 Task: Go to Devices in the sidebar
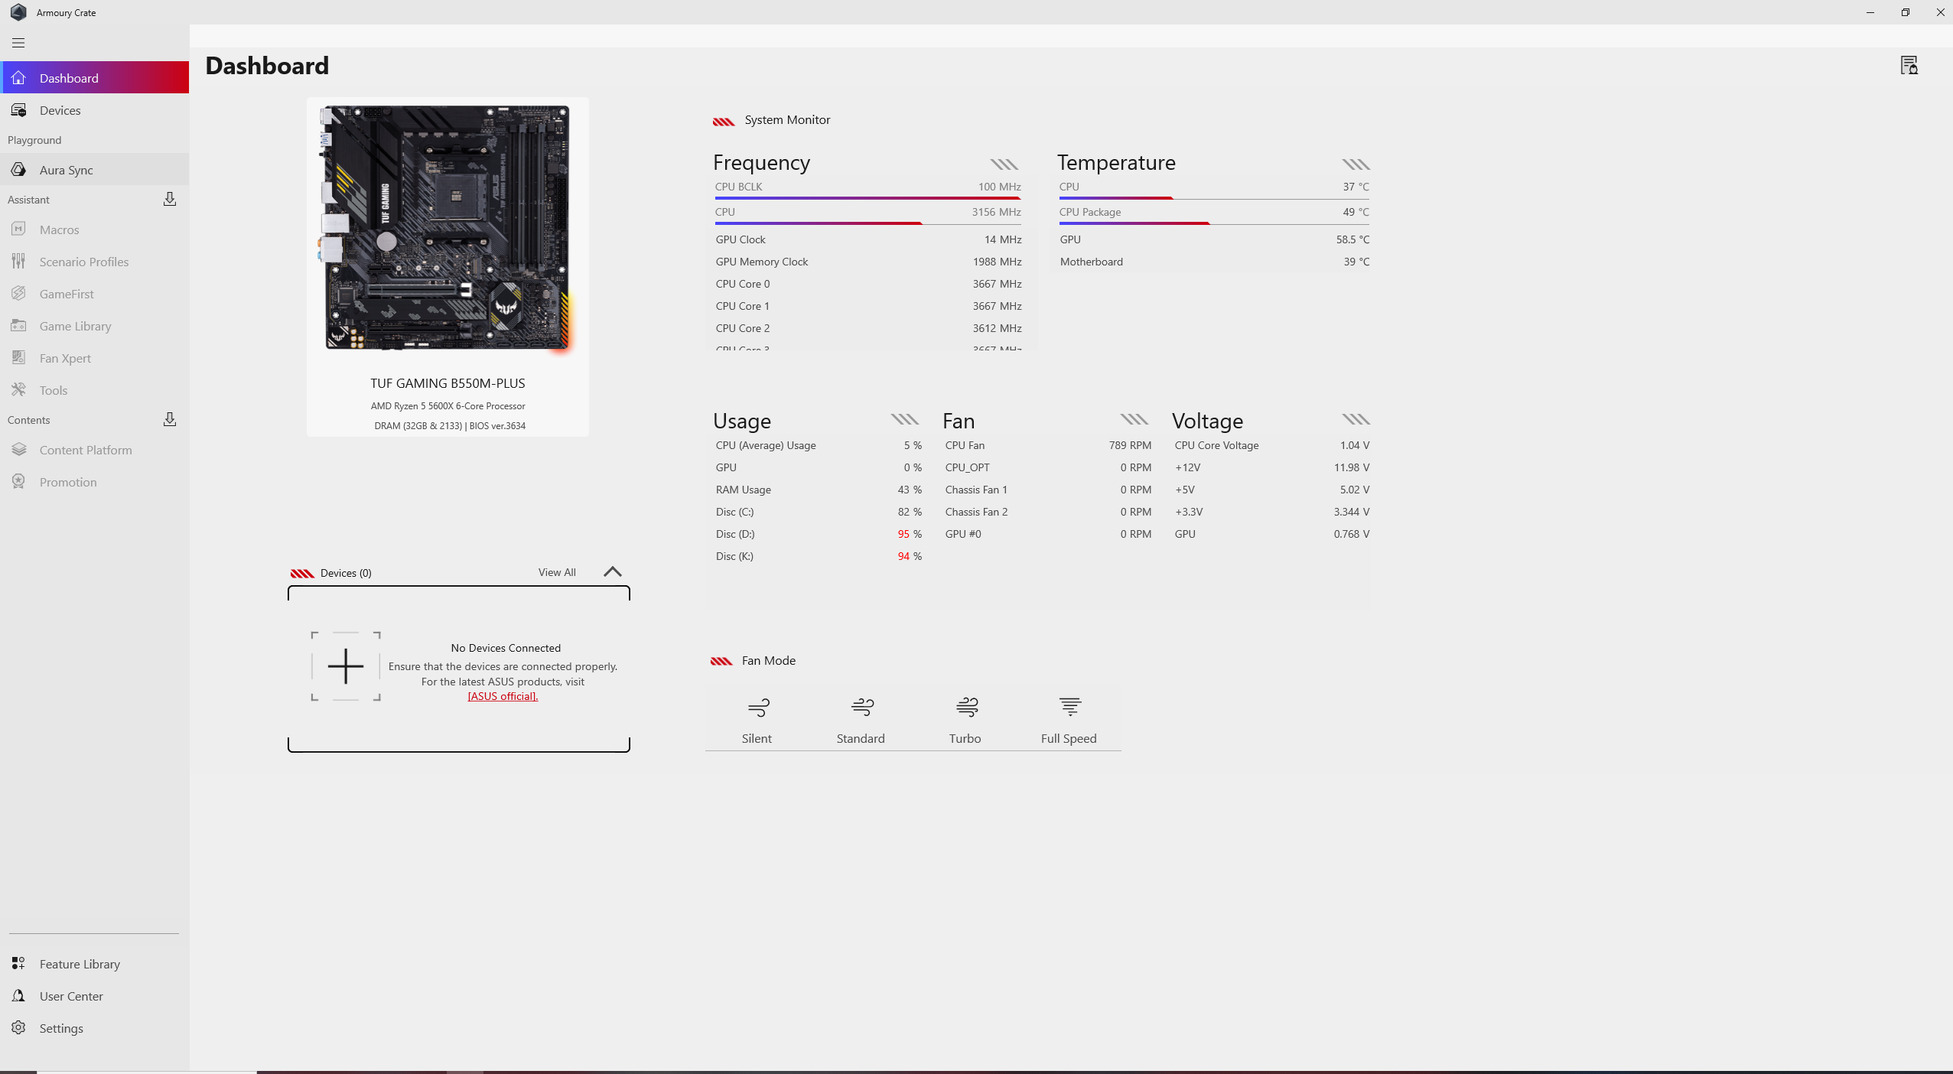95,110
